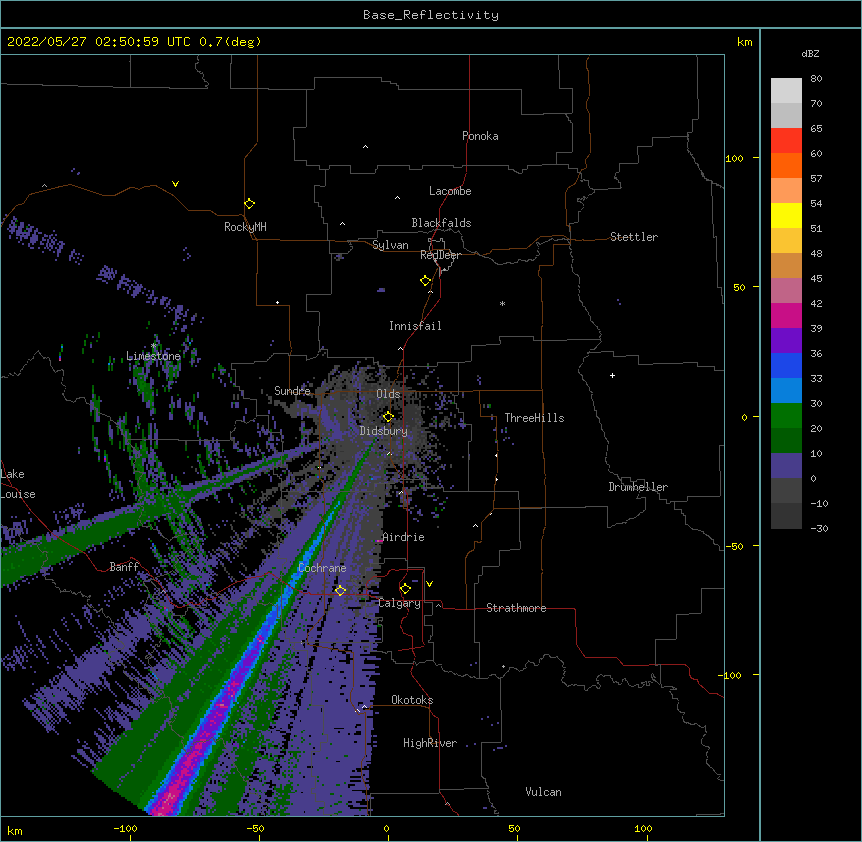Click the red 65 dBZ color swatch
The image size is (862, 842).
[x=786, y=141]
